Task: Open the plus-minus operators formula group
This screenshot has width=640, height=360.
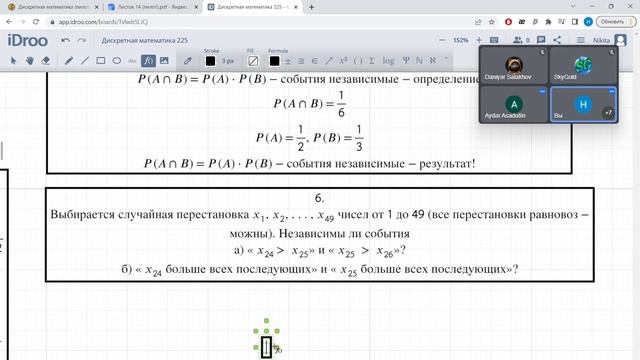Action: click(x=288, y=61)
